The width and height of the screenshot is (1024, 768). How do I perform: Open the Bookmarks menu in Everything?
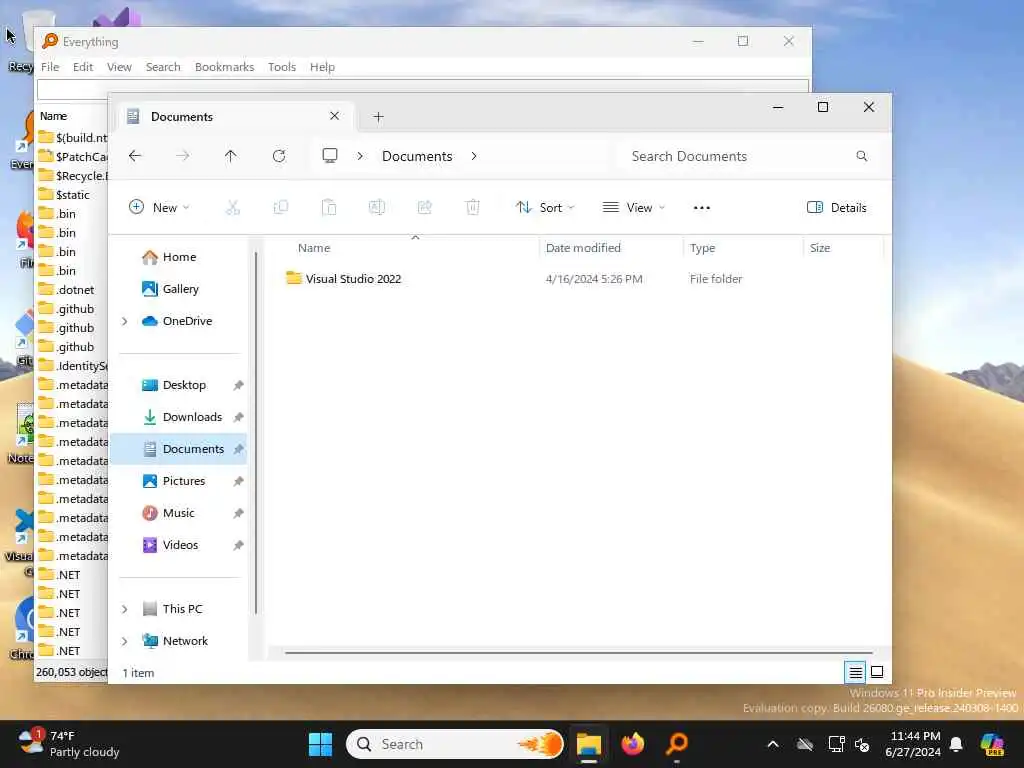pos(225,67)
